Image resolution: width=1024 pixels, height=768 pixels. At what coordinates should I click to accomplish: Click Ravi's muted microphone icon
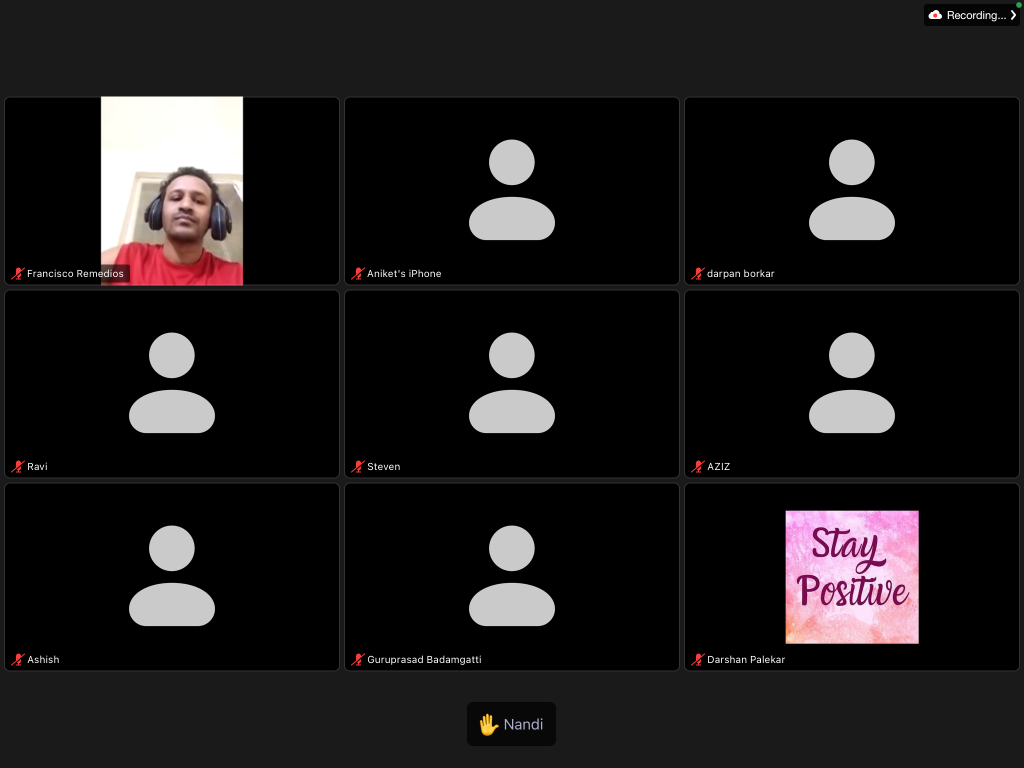(17, 467)
